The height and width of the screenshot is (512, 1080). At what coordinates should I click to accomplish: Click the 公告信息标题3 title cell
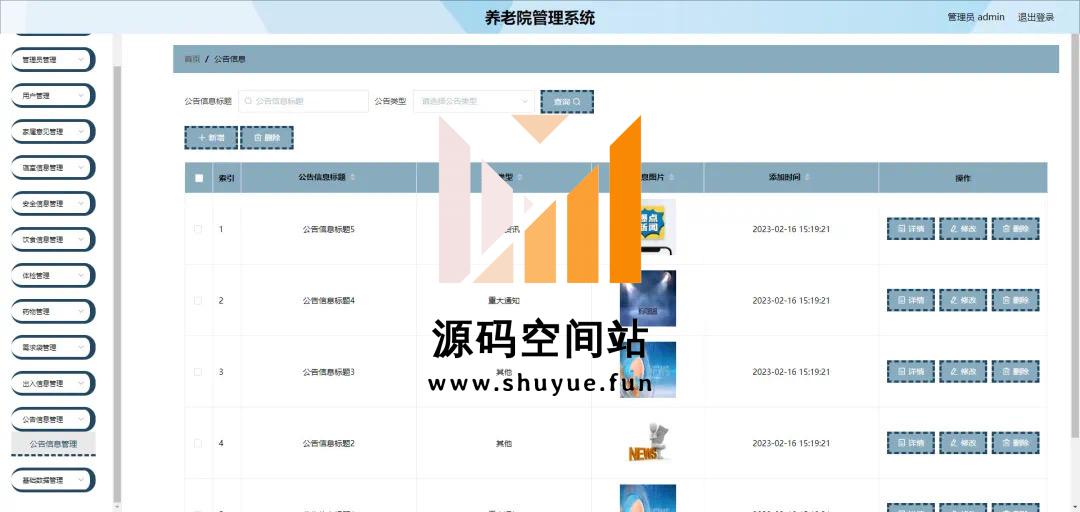(x=328, y=372)
